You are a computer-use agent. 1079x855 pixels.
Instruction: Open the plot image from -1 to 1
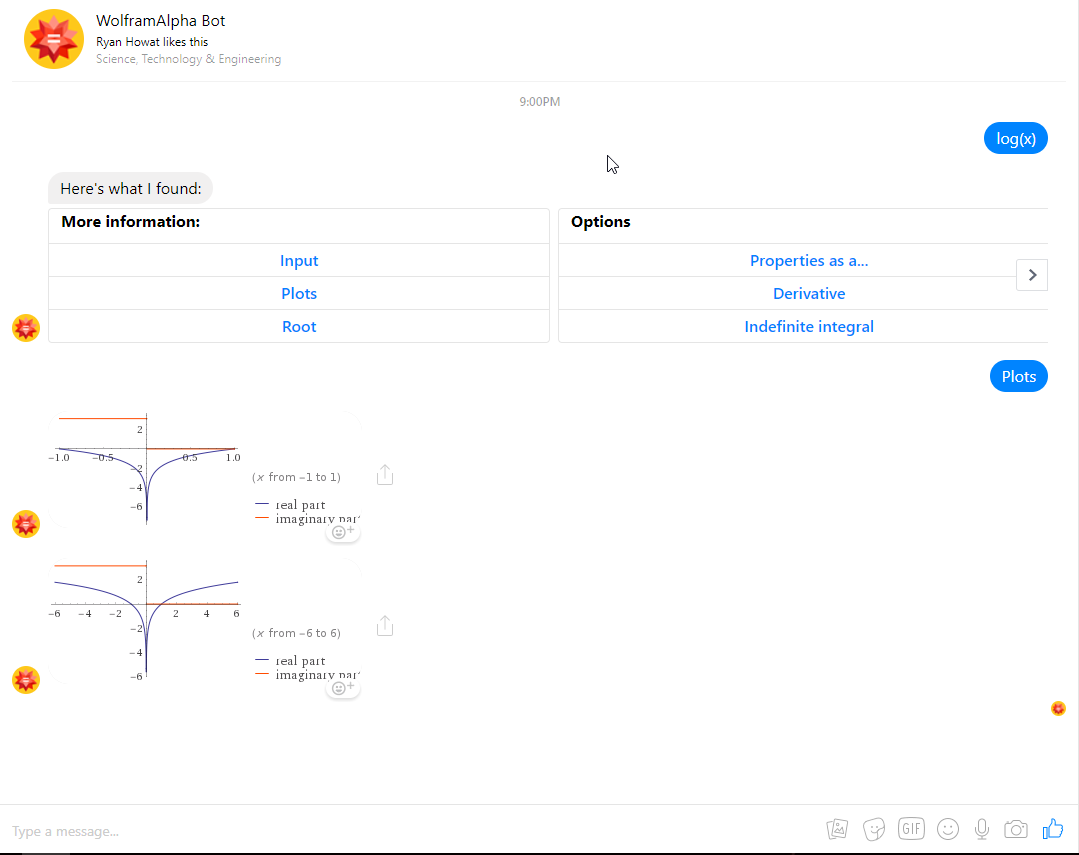point(205,469)
